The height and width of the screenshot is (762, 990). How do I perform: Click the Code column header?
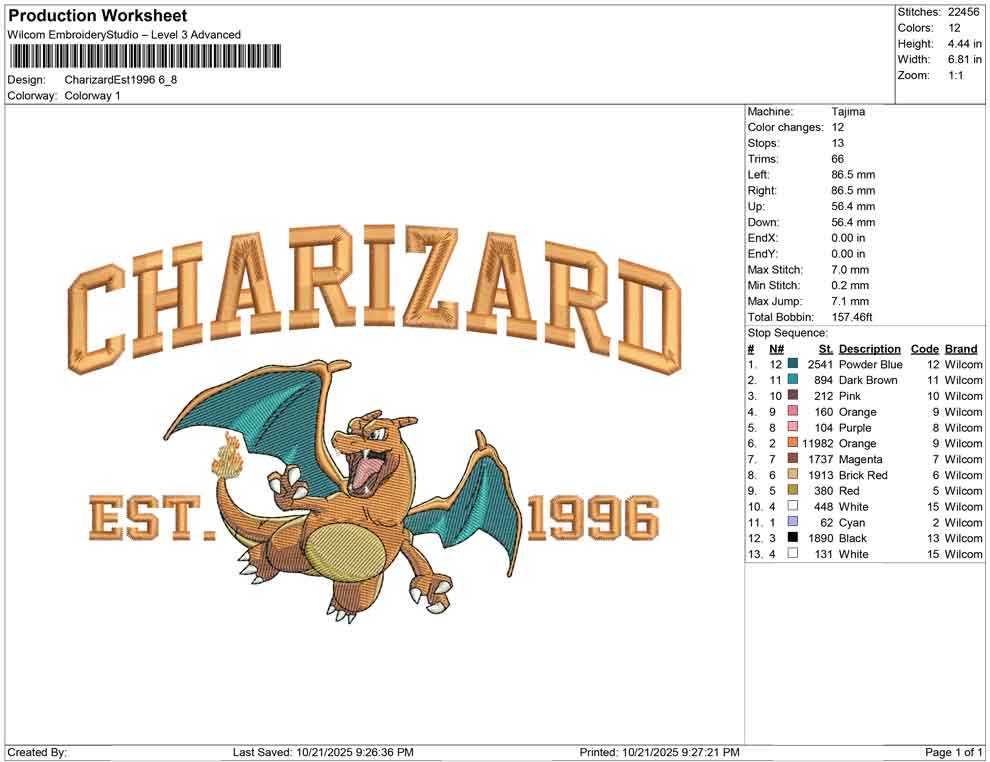(x=924, y=349)
